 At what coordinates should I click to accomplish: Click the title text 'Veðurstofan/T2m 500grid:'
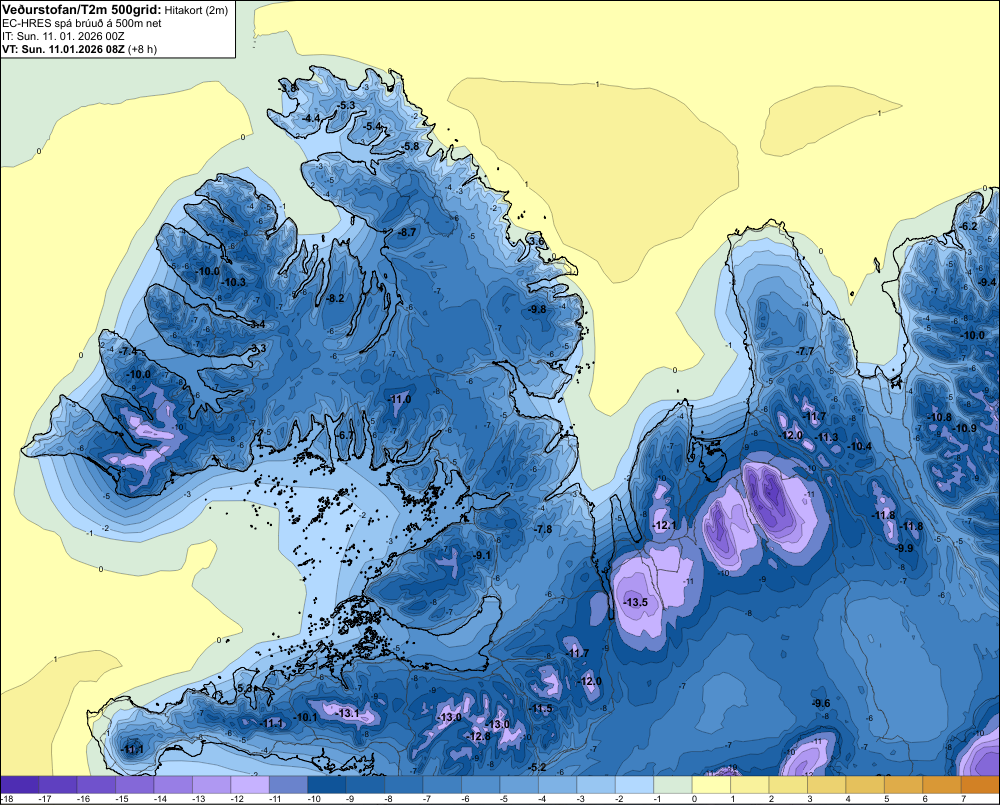(x=82, y=10)
